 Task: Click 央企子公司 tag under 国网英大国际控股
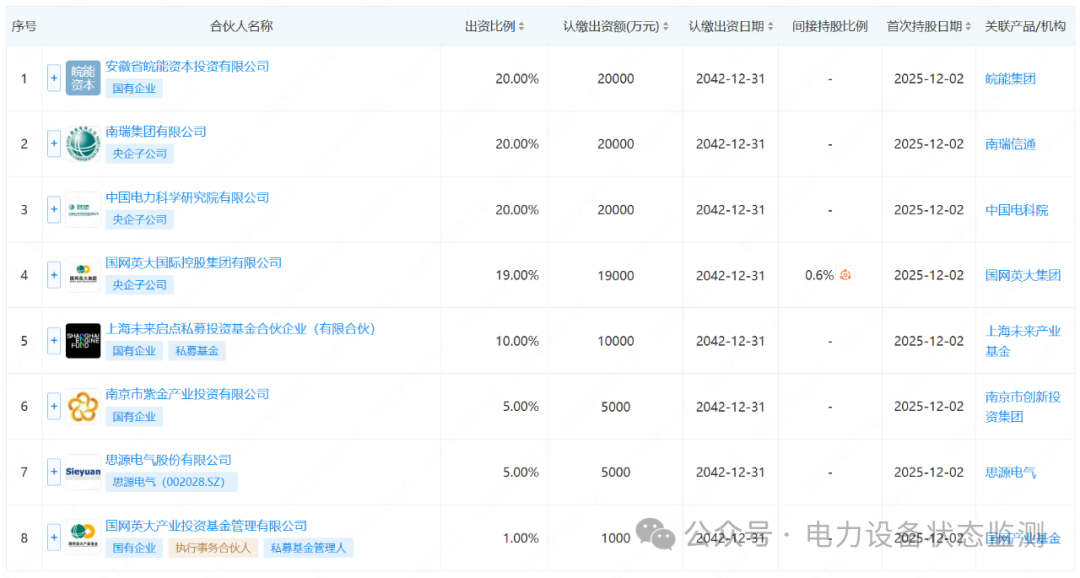point(140,285)
